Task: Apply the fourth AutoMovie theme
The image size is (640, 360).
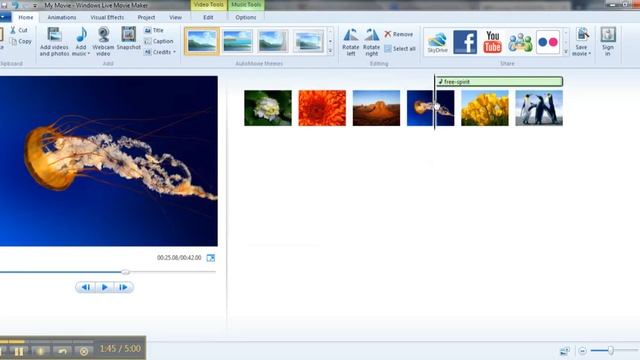Action: [309, 41]
